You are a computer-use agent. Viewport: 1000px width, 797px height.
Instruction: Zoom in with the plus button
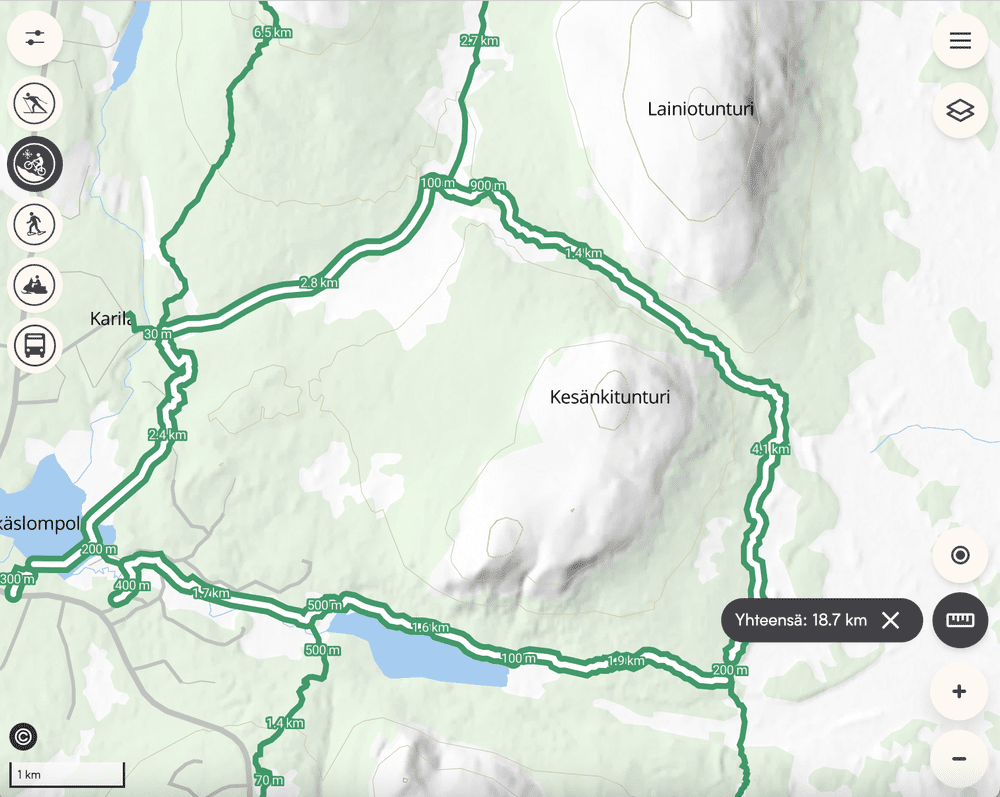coord(959,692)
